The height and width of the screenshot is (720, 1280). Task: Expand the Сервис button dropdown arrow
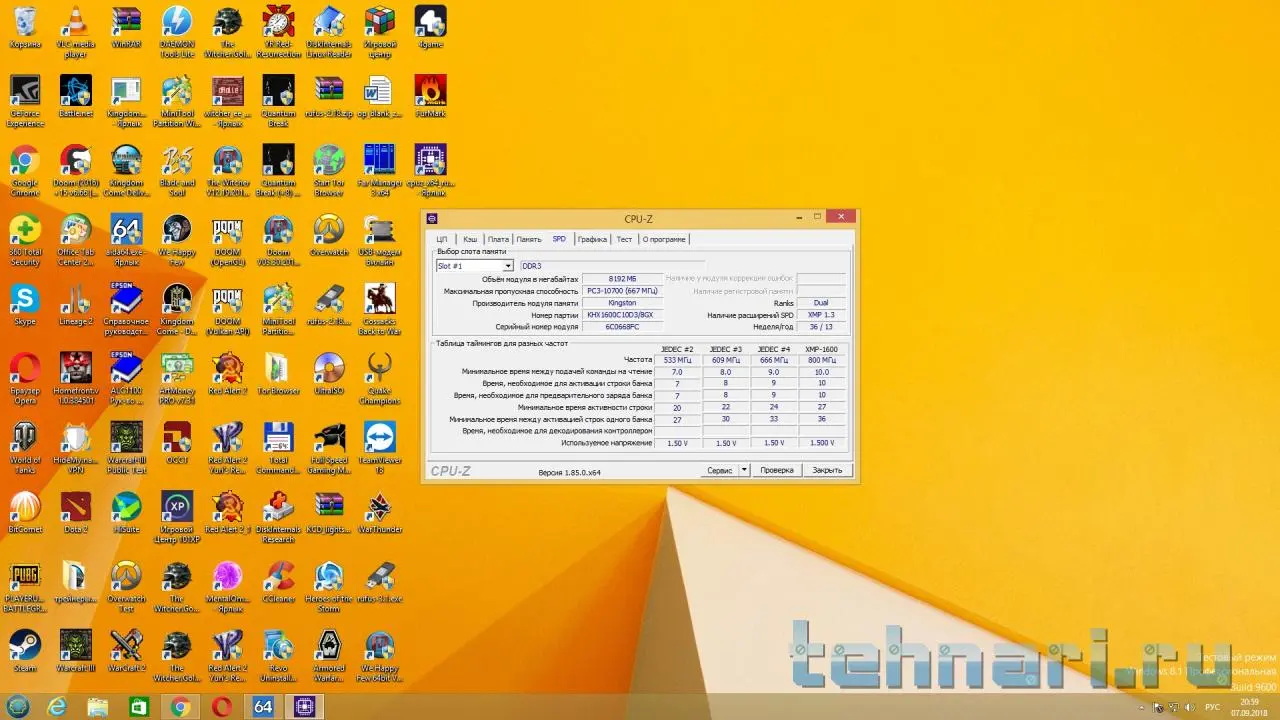coord(743,470)
